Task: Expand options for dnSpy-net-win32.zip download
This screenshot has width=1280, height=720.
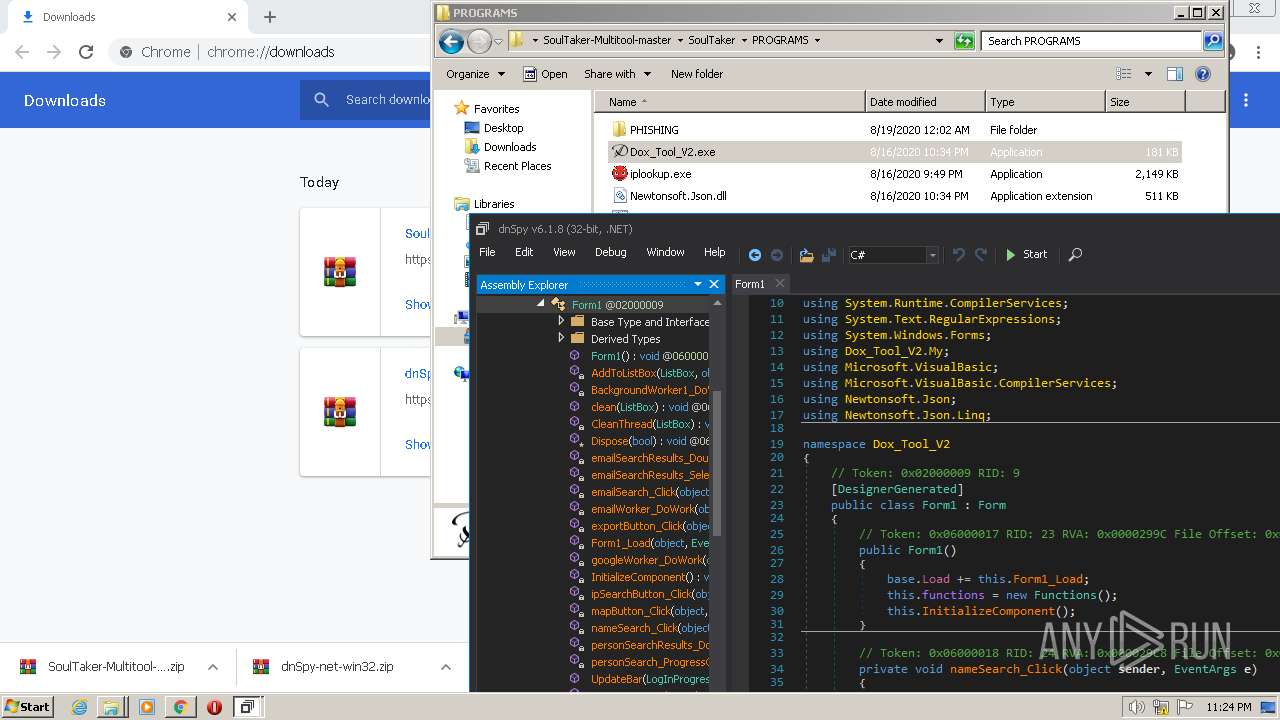Action: (x=446, y=667)
